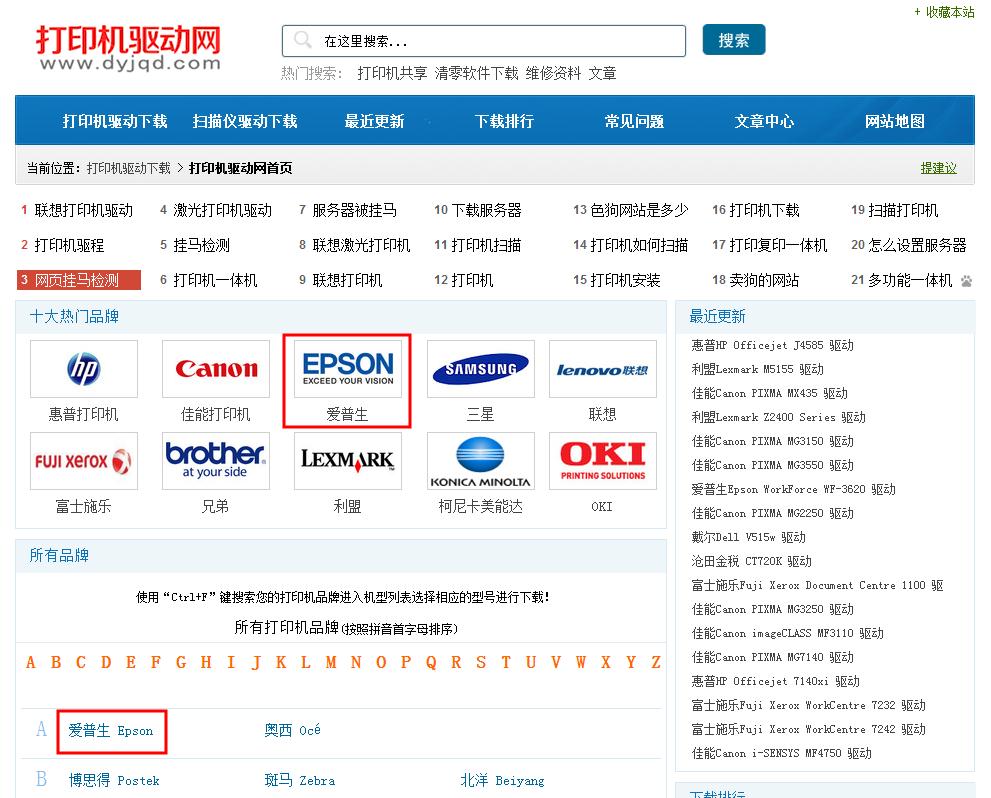Screen dimensions: 991x798
Task: Click 打印机驱动下载 in the breadcrumb
Action: (x=128, y=168)
